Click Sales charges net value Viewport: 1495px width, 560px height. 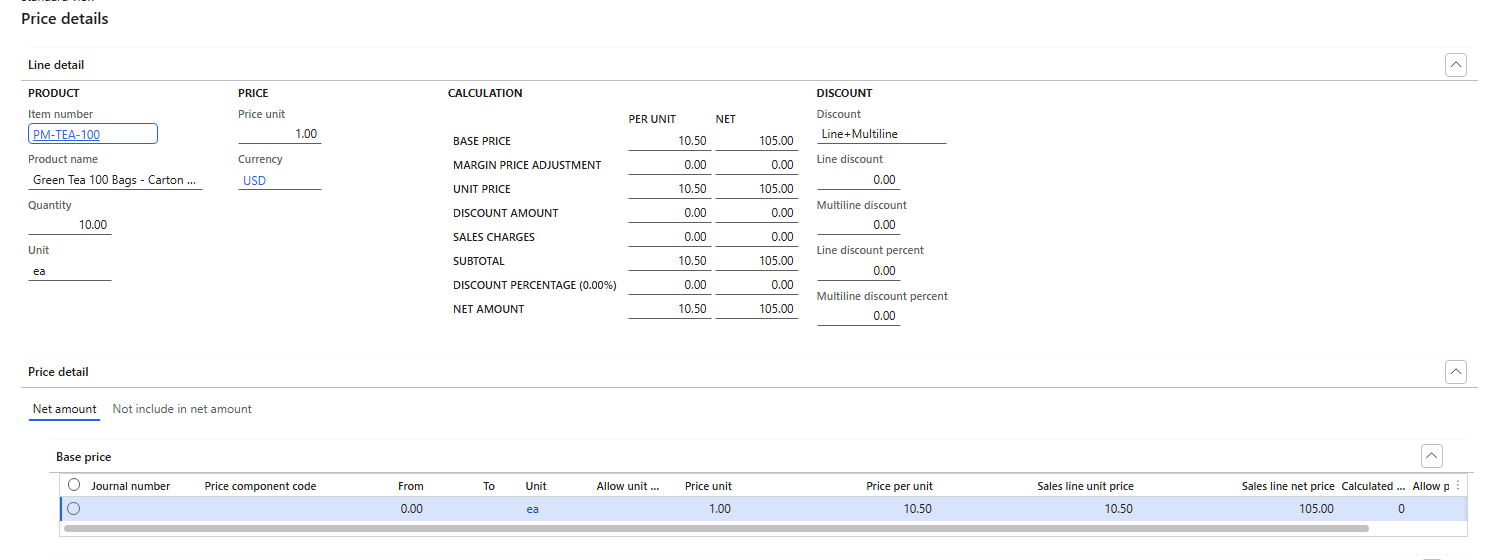(x=757, y=237)
